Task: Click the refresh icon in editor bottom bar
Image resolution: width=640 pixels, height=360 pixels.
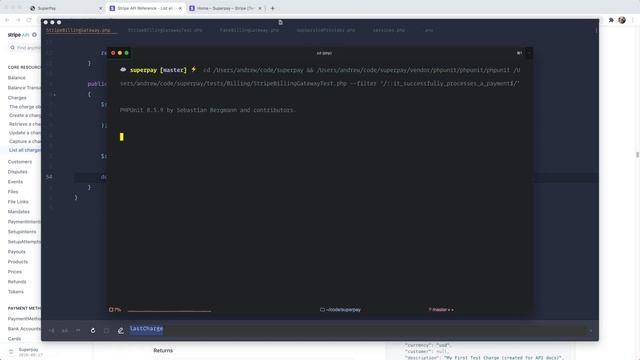Action: click(x=93, y=331)
